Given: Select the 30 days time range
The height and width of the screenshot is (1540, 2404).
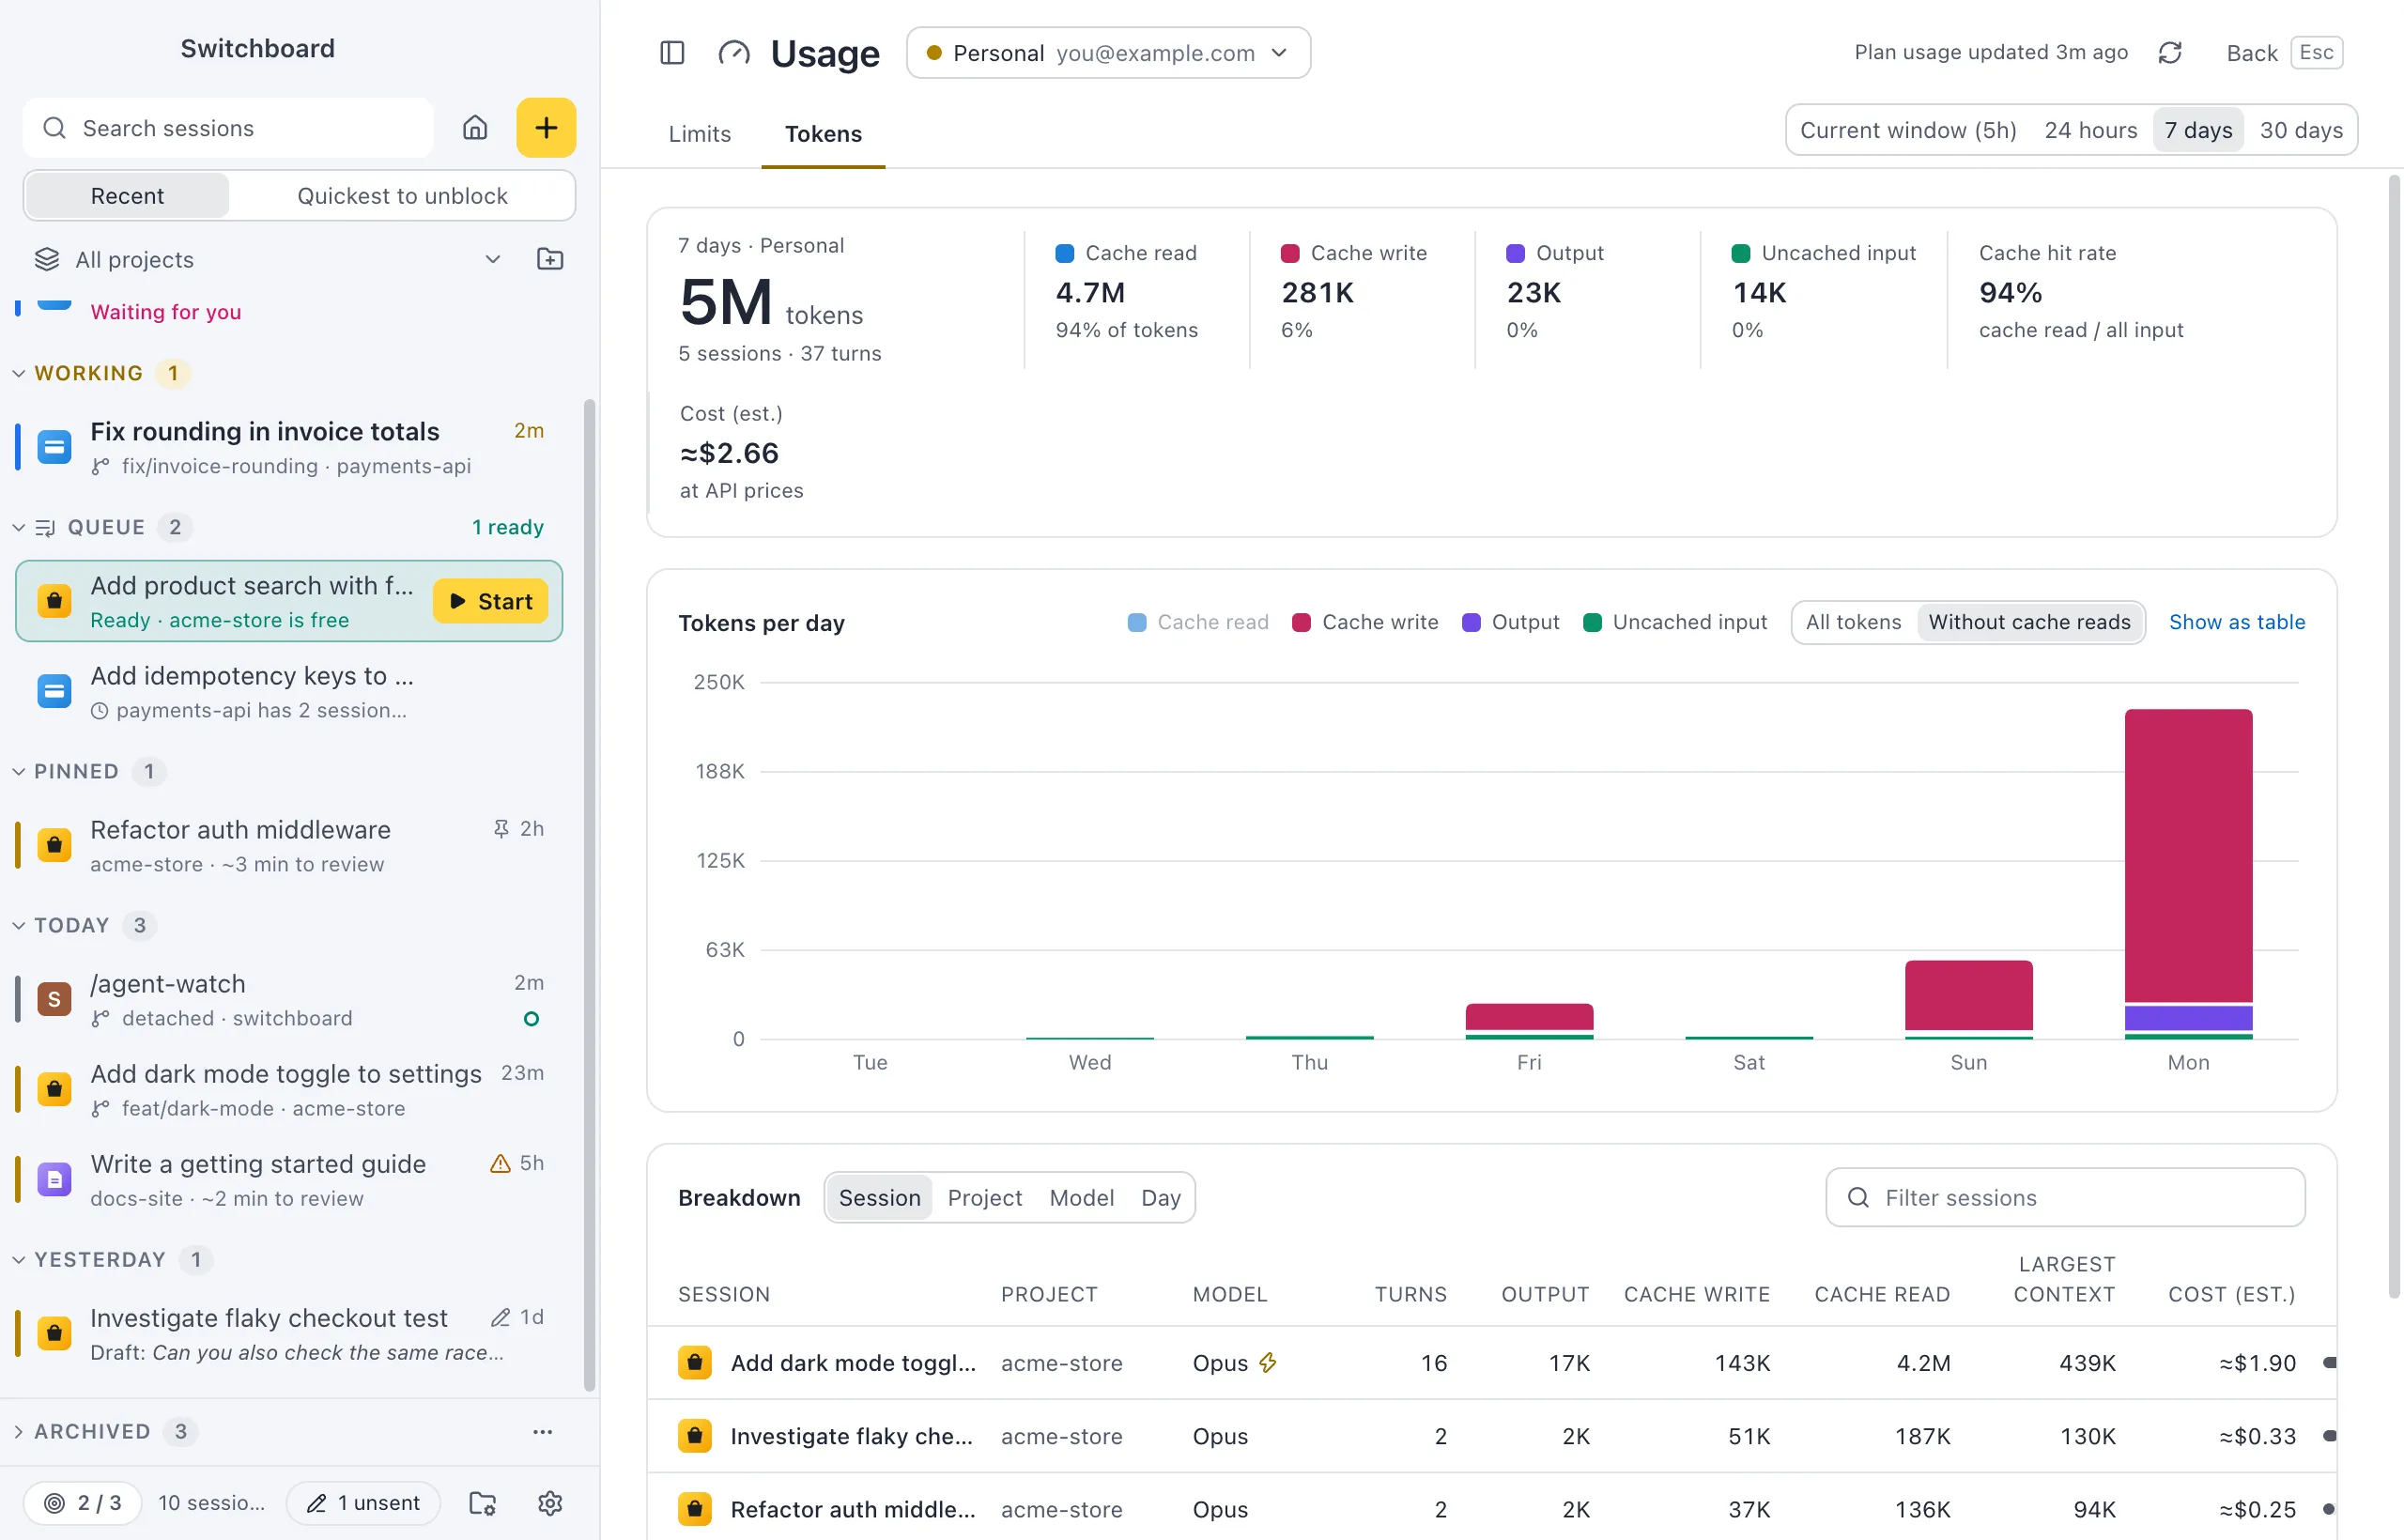Looking at the screenshot, I should (2301, 130).
